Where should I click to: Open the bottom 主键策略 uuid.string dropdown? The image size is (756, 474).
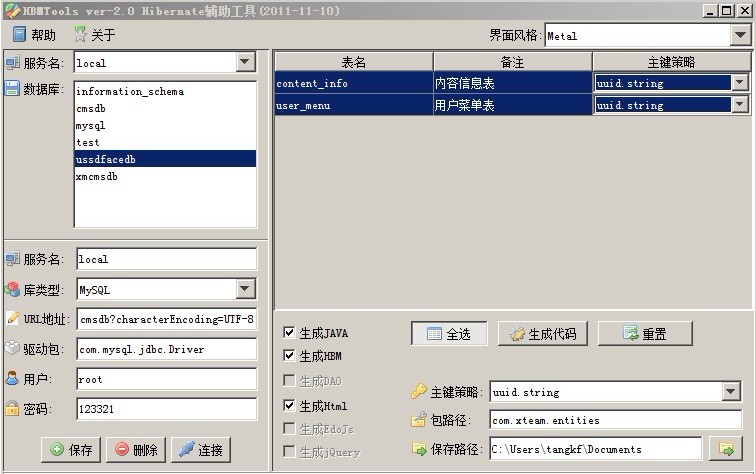(731, 392)
